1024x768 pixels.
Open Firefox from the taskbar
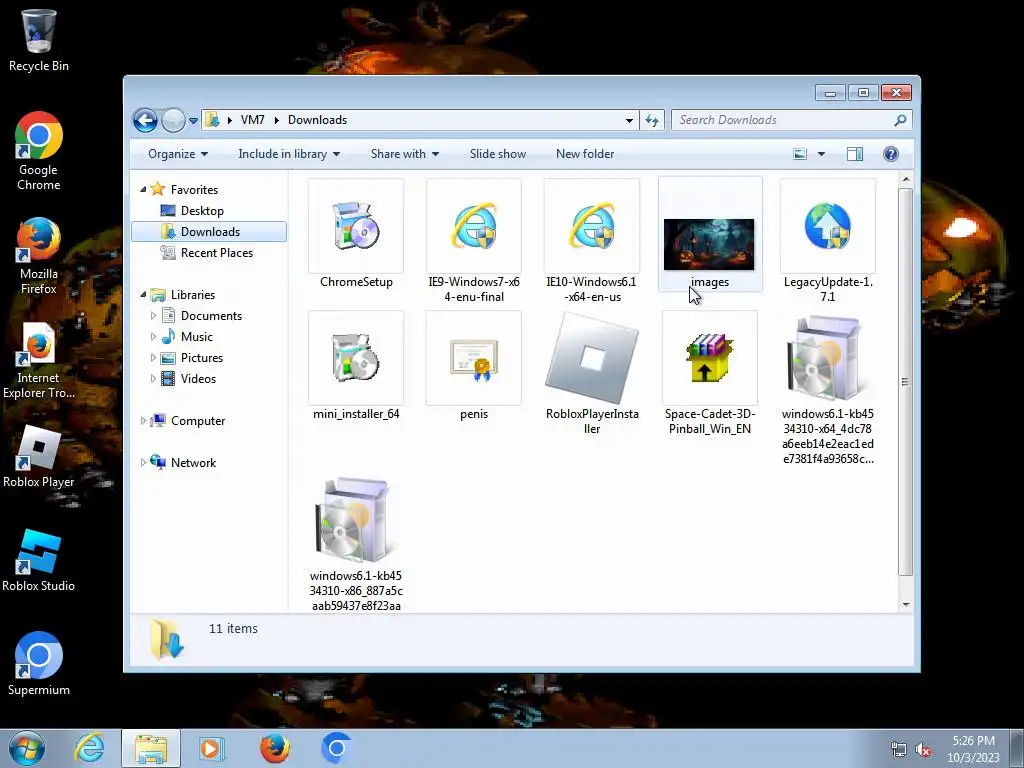[275, 748]
